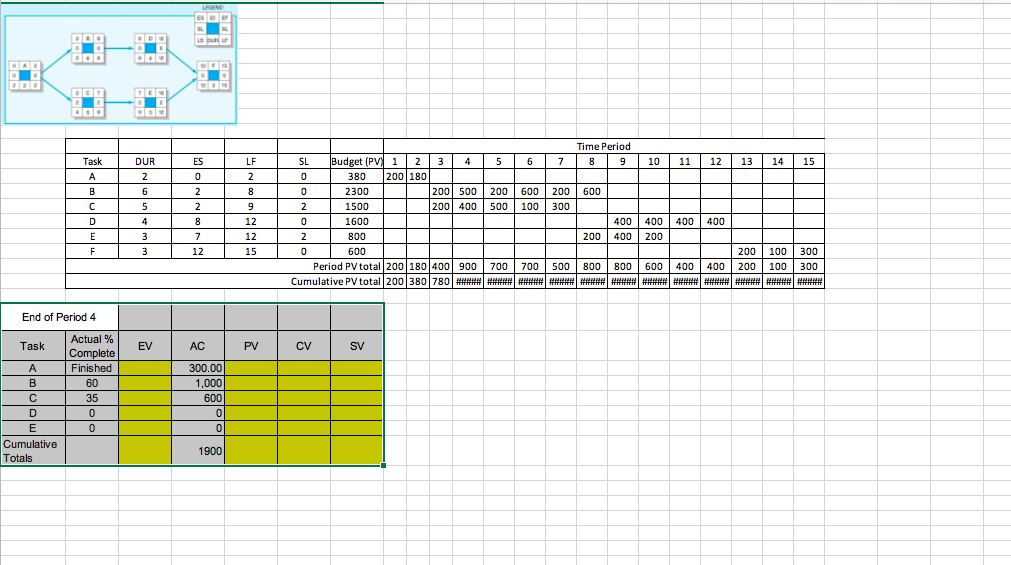Click the yellow CV cell for task B

pos(304,383)
